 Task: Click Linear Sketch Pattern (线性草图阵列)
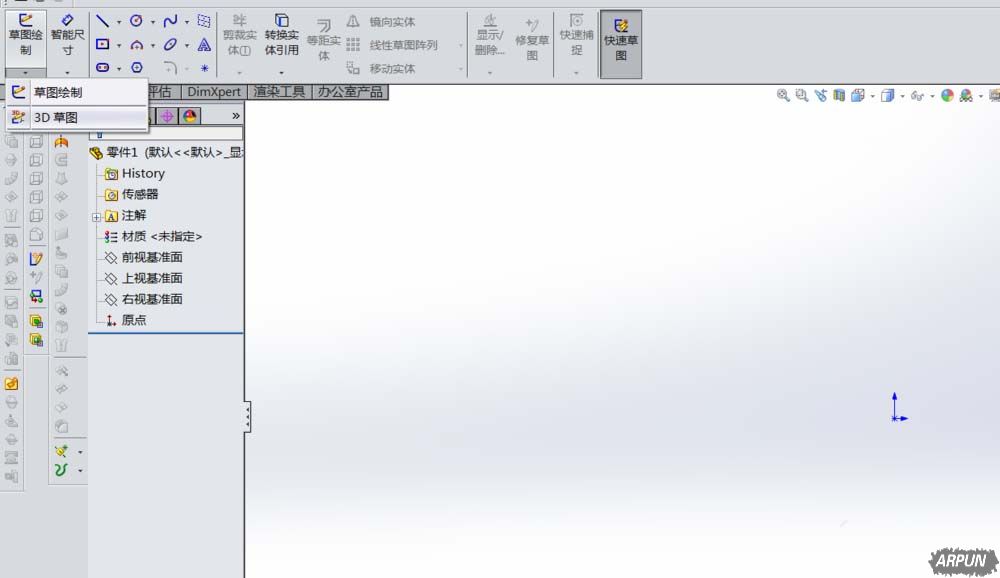coord(392,45)
